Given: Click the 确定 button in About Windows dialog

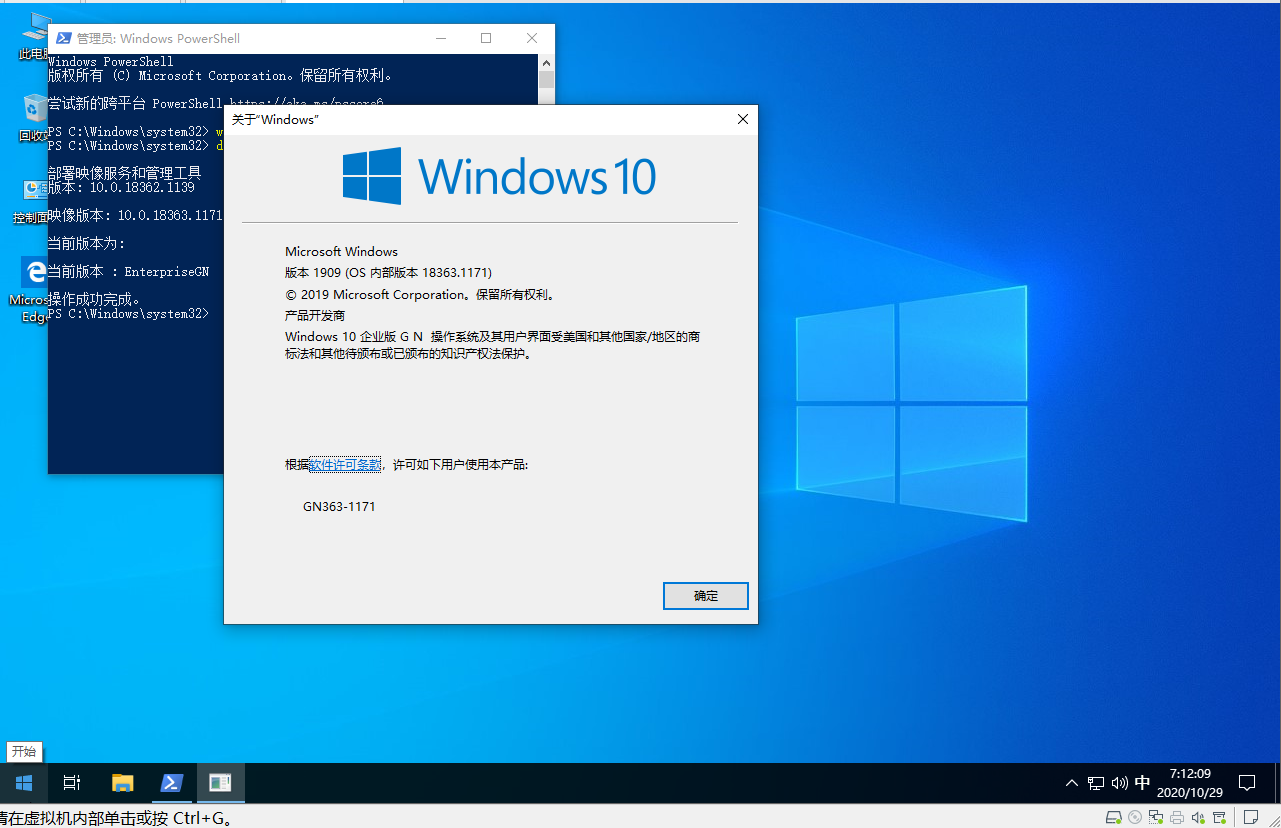Looking at the screenshot, I should (705, 596).
